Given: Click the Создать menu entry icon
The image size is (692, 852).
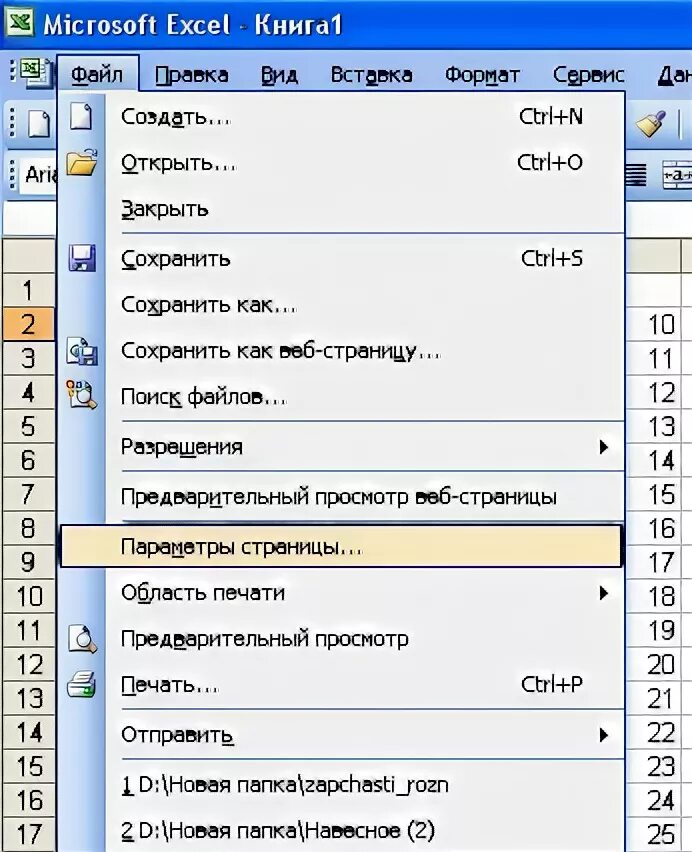Looking at the screenshot, I should click(81, 116).
